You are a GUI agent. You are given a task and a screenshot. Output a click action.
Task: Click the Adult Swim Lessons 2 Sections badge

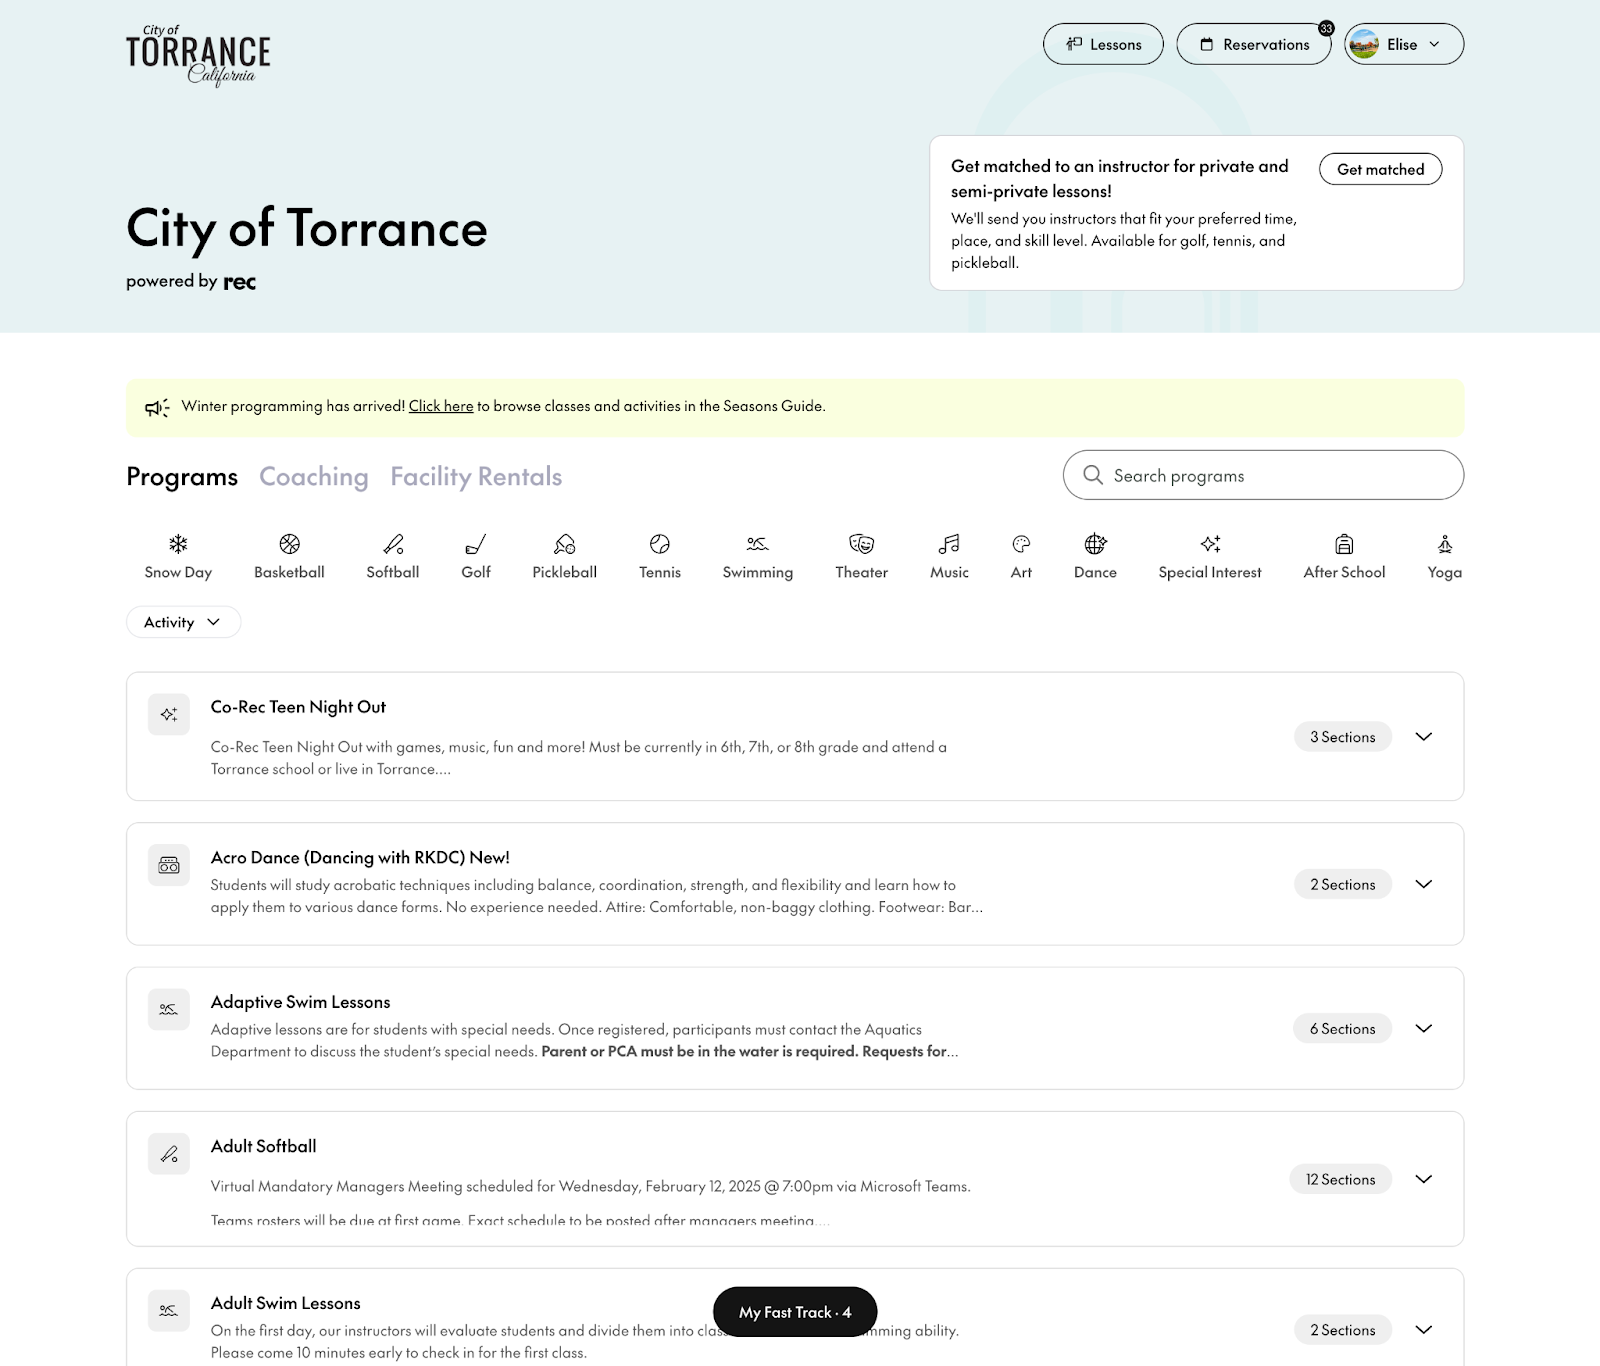pyautogui.click(x=1343, y=1330)
